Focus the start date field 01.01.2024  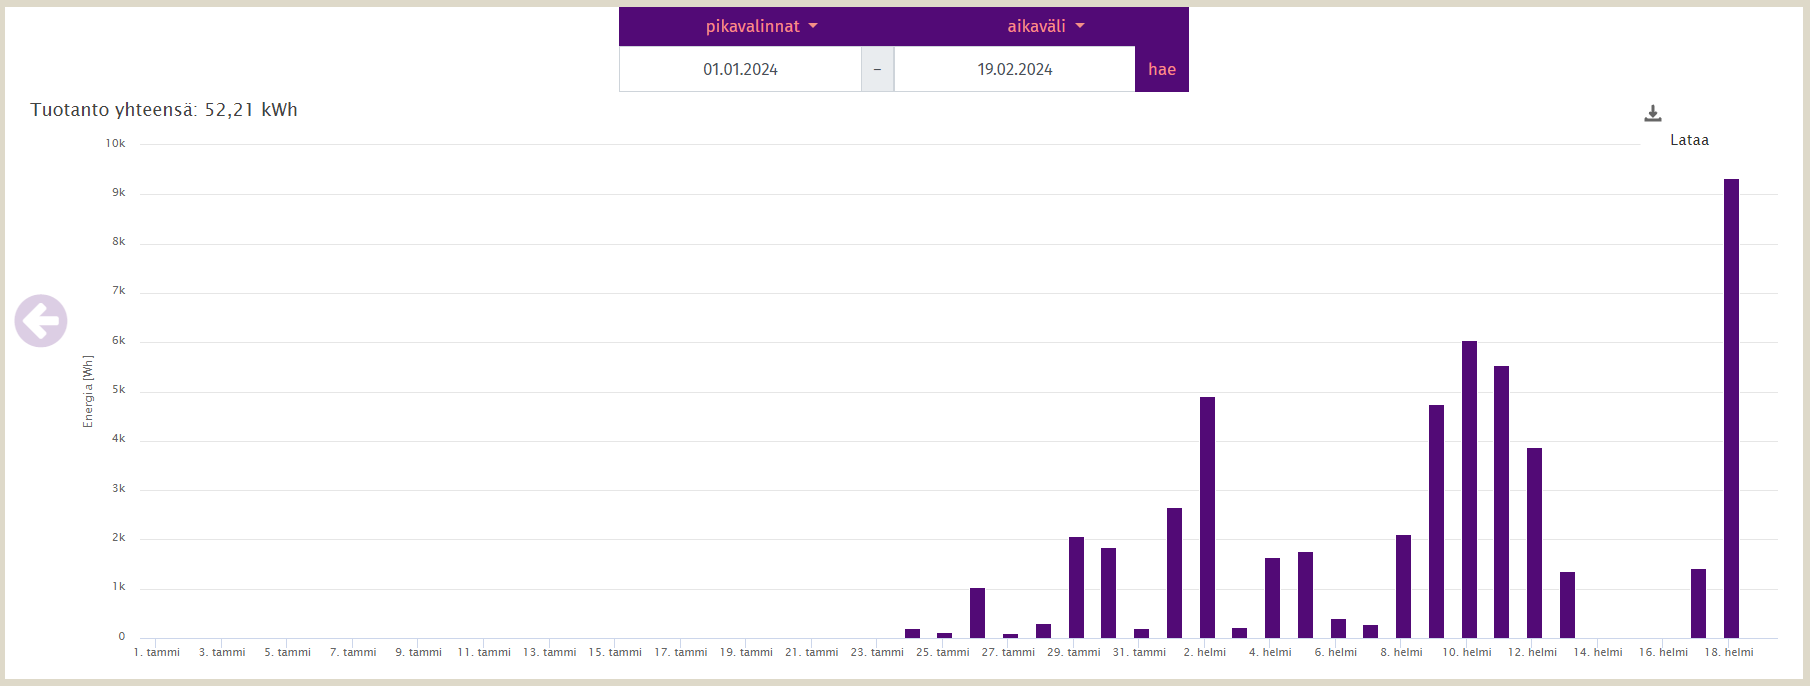(x=740, y=69)
